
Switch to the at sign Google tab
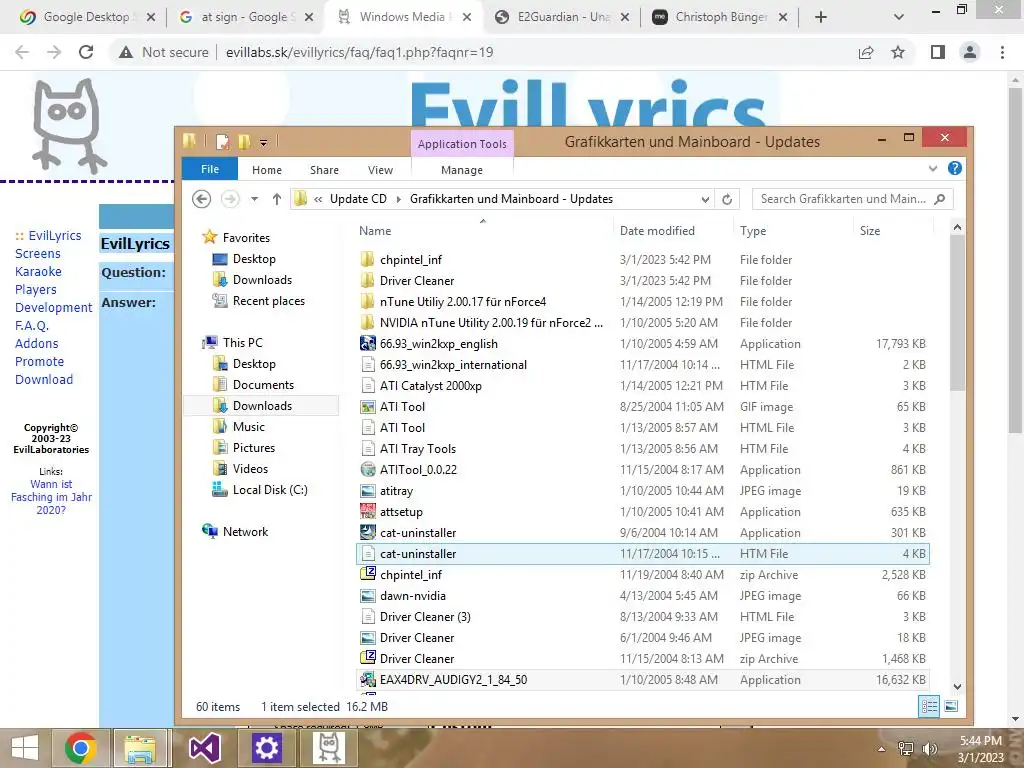246,17
